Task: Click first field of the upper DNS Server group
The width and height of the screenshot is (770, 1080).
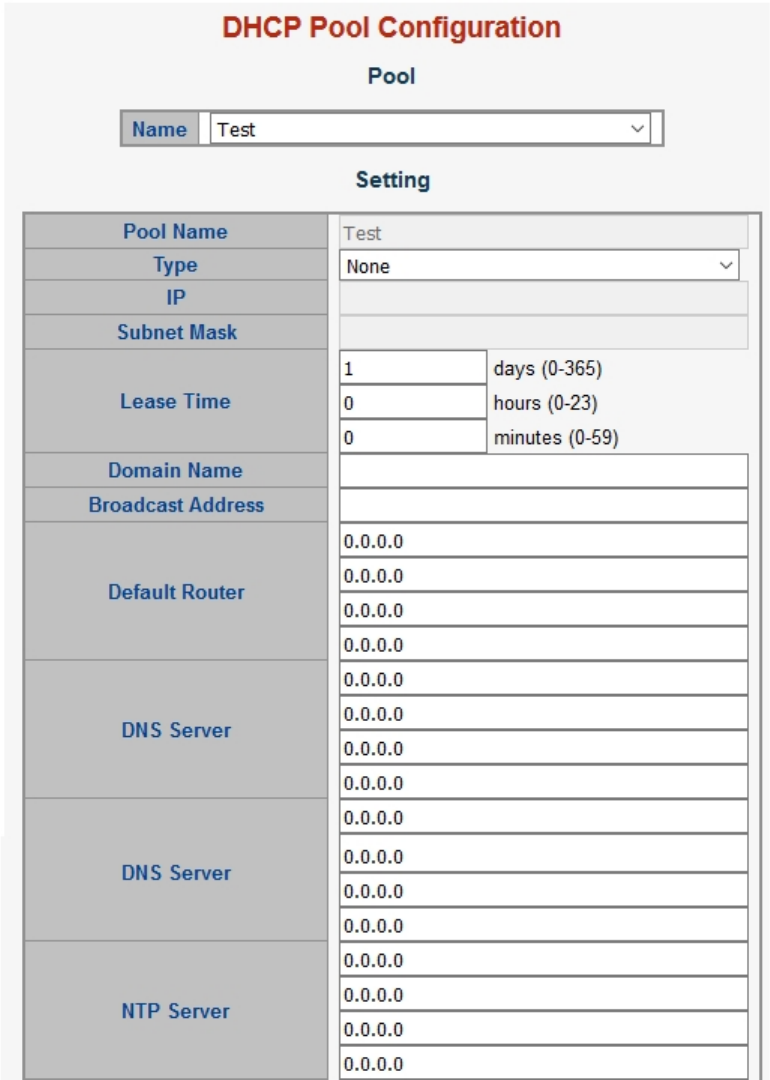Action: tap(543, 679)
